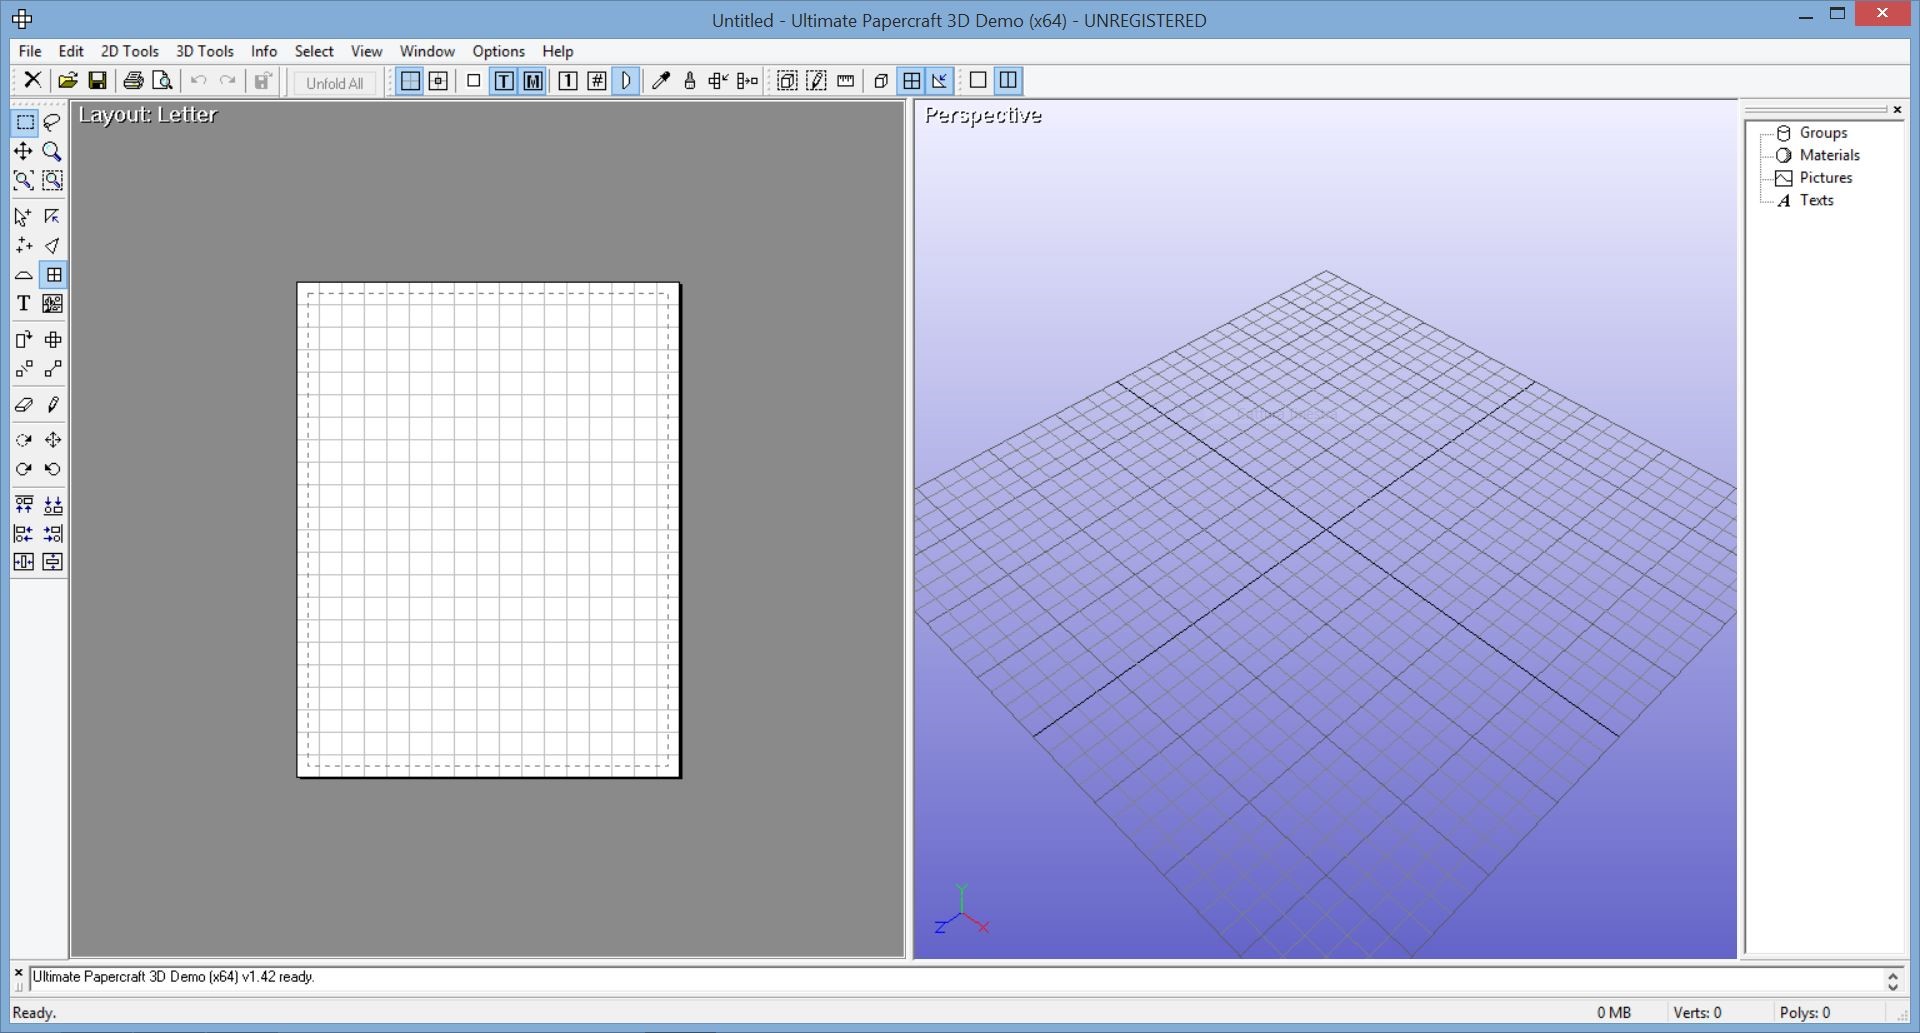Expand the Groups tree node

pos(1822,133)
